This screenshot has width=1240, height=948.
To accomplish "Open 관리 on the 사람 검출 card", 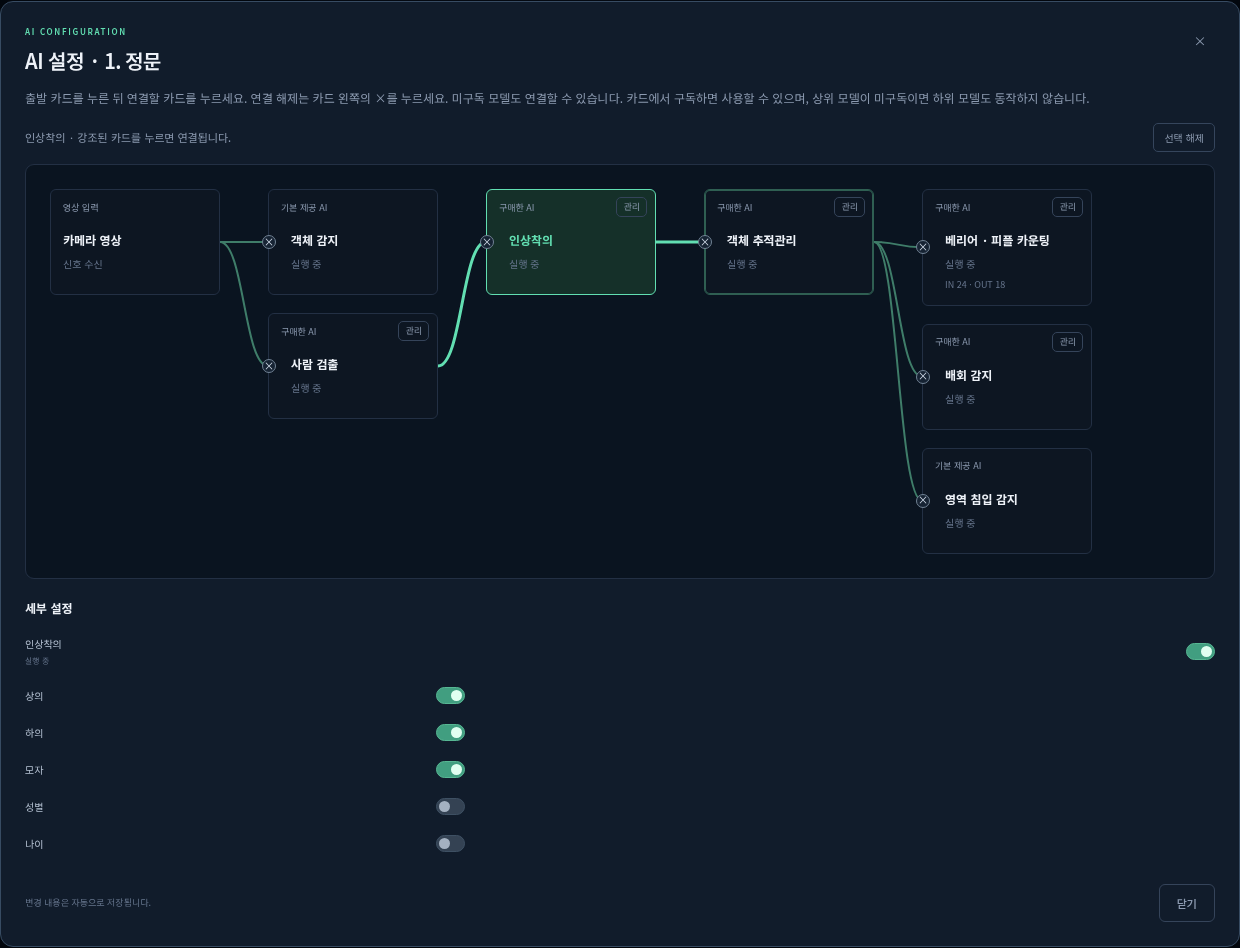I will click(x=413, y=331).
